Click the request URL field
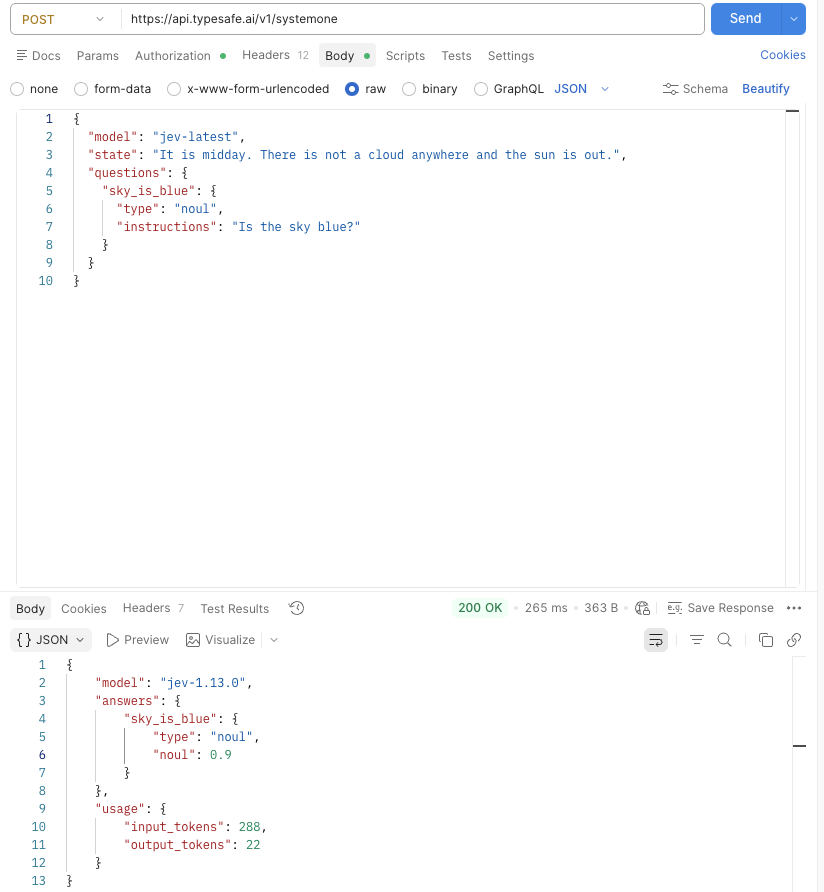This screenshot has width=824, height=892. coord(412,19)
